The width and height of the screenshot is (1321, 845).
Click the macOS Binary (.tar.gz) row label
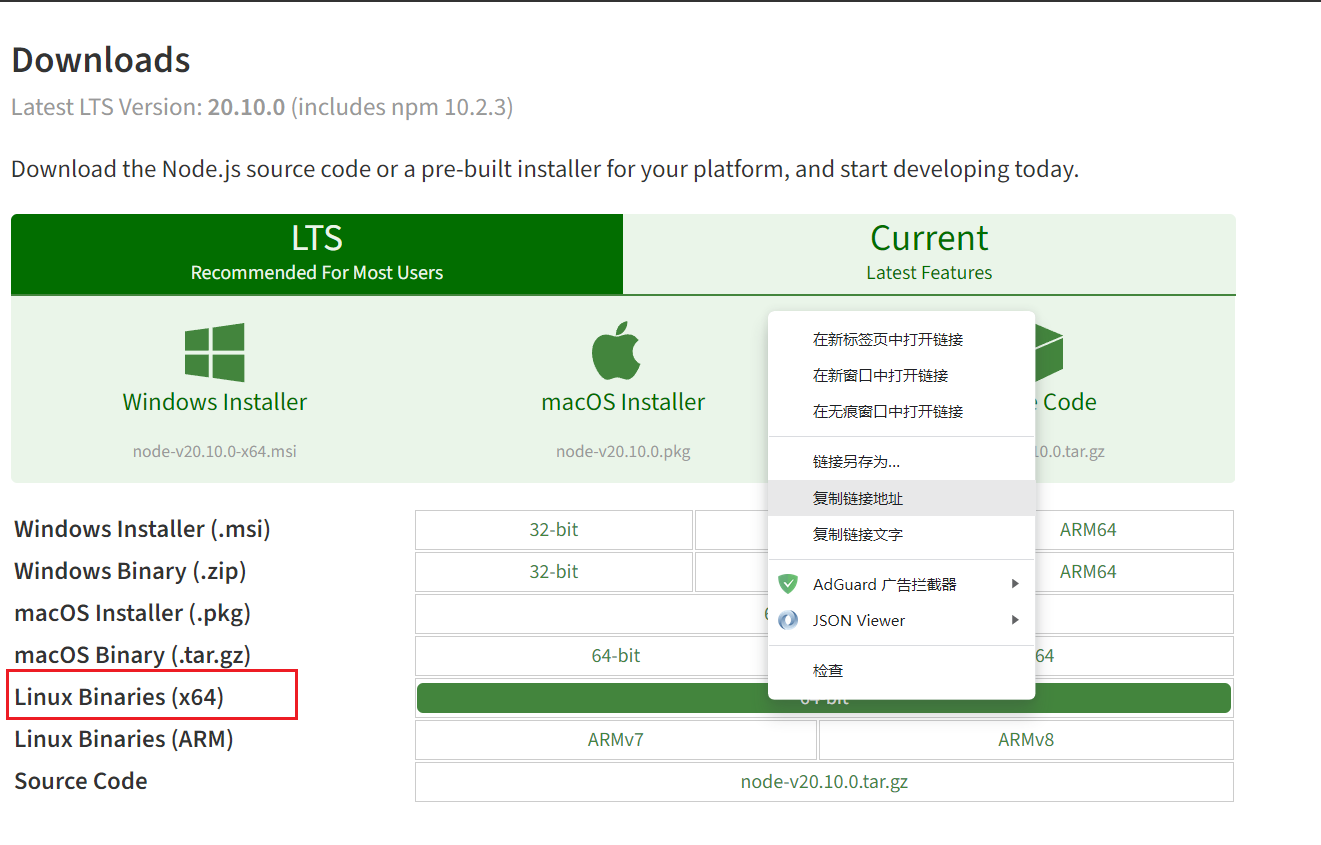(132, 655)
